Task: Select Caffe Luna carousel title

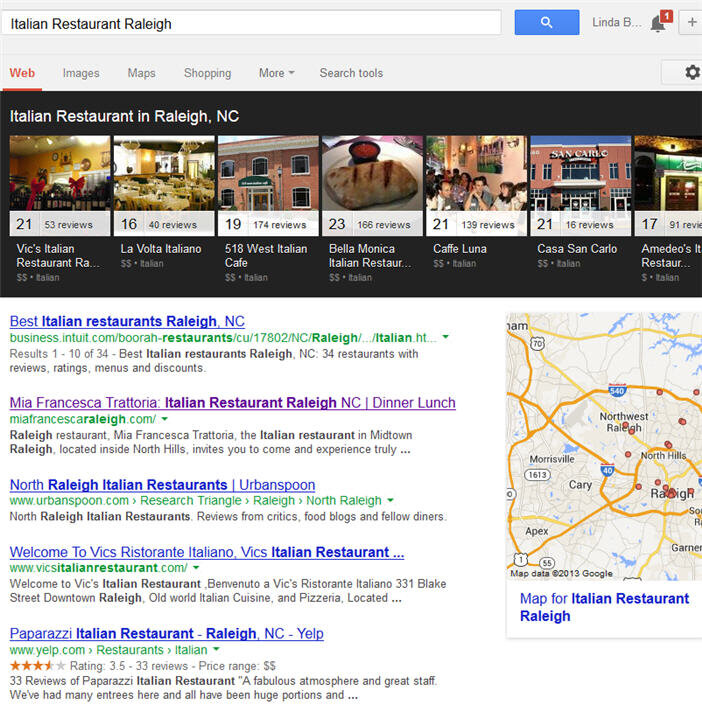Action: 460,249
